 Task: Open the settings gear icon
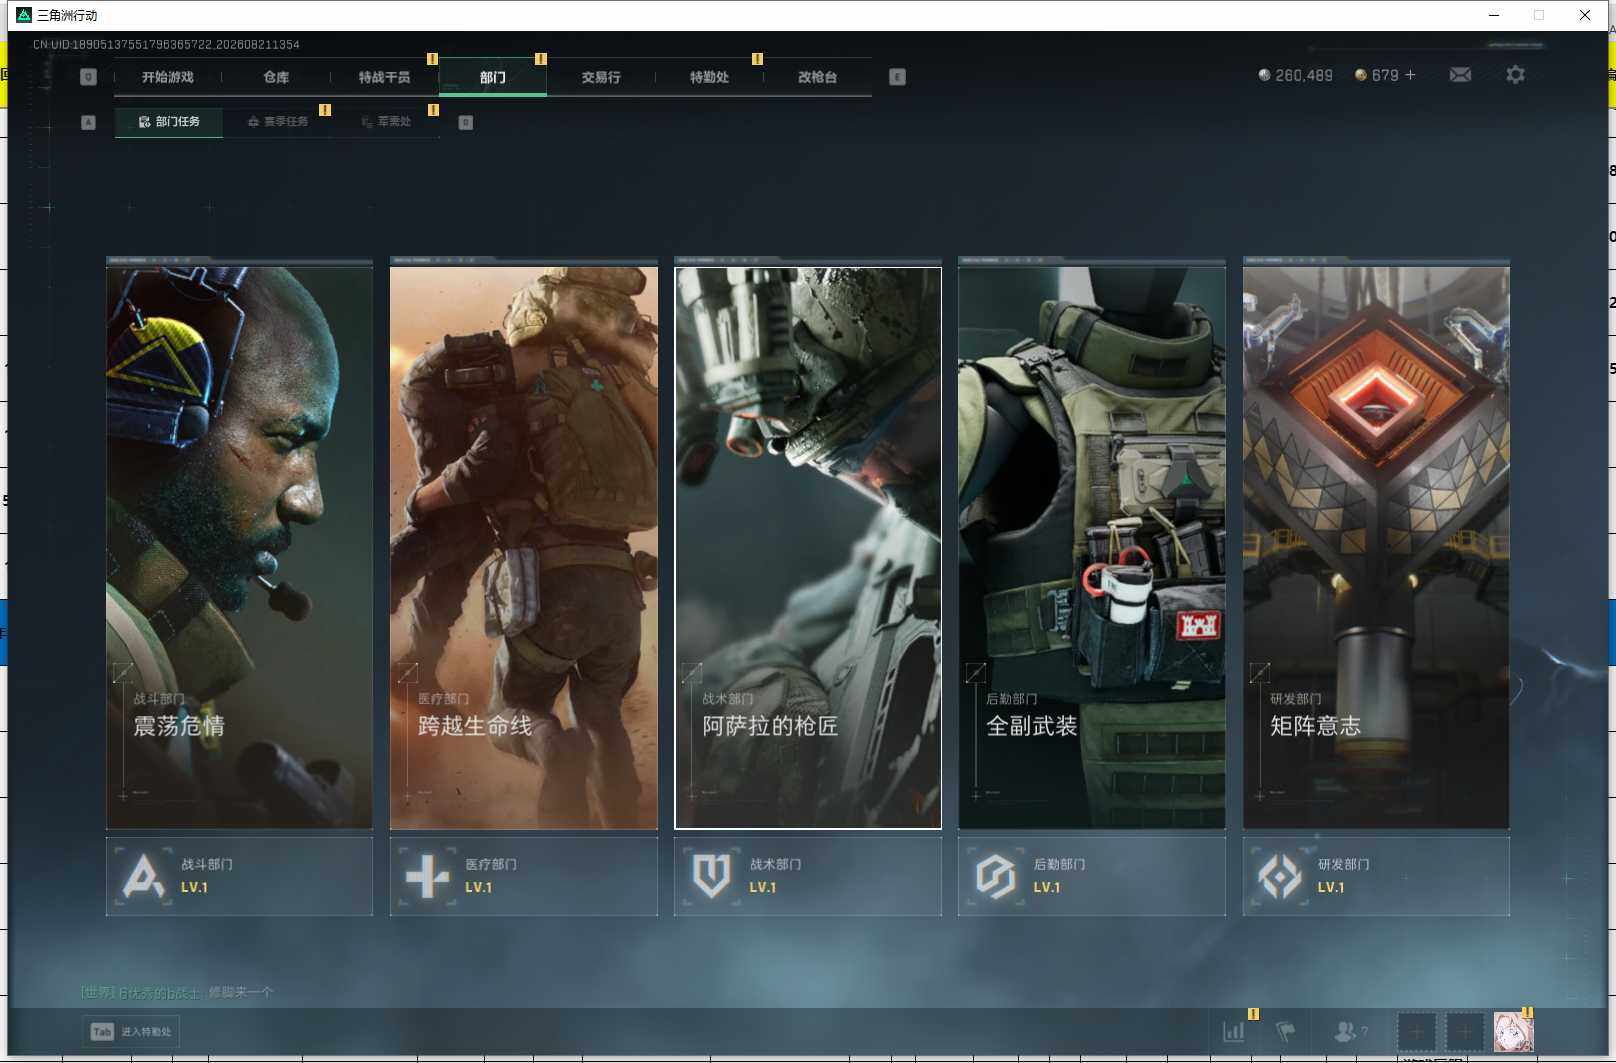click(x=1515, y=75)
